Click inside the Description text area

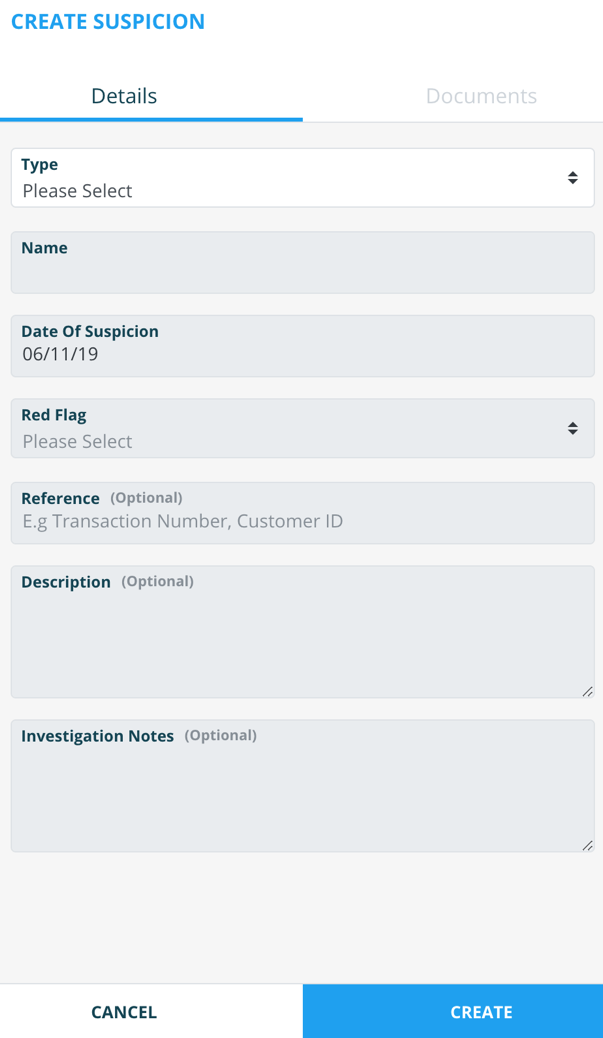(x=302, y=642)
